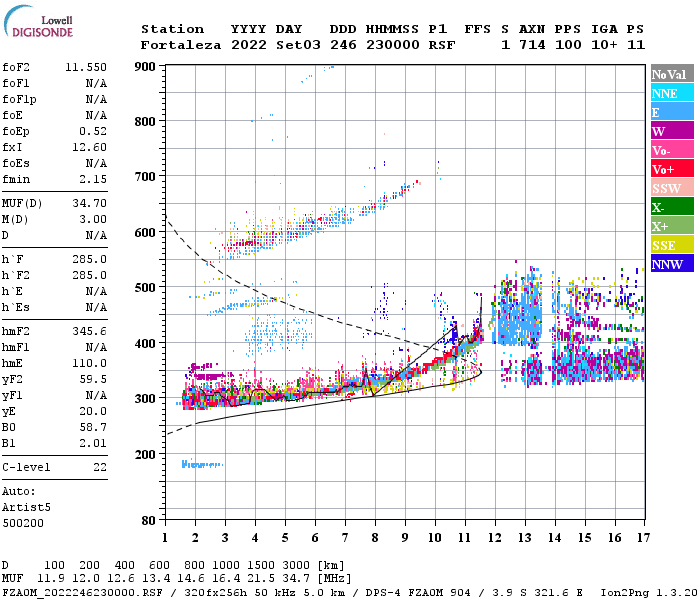This screenshot has width=700, height=600.
Task: Select the Vo- pink legend swatch
Action: (672, 150)
